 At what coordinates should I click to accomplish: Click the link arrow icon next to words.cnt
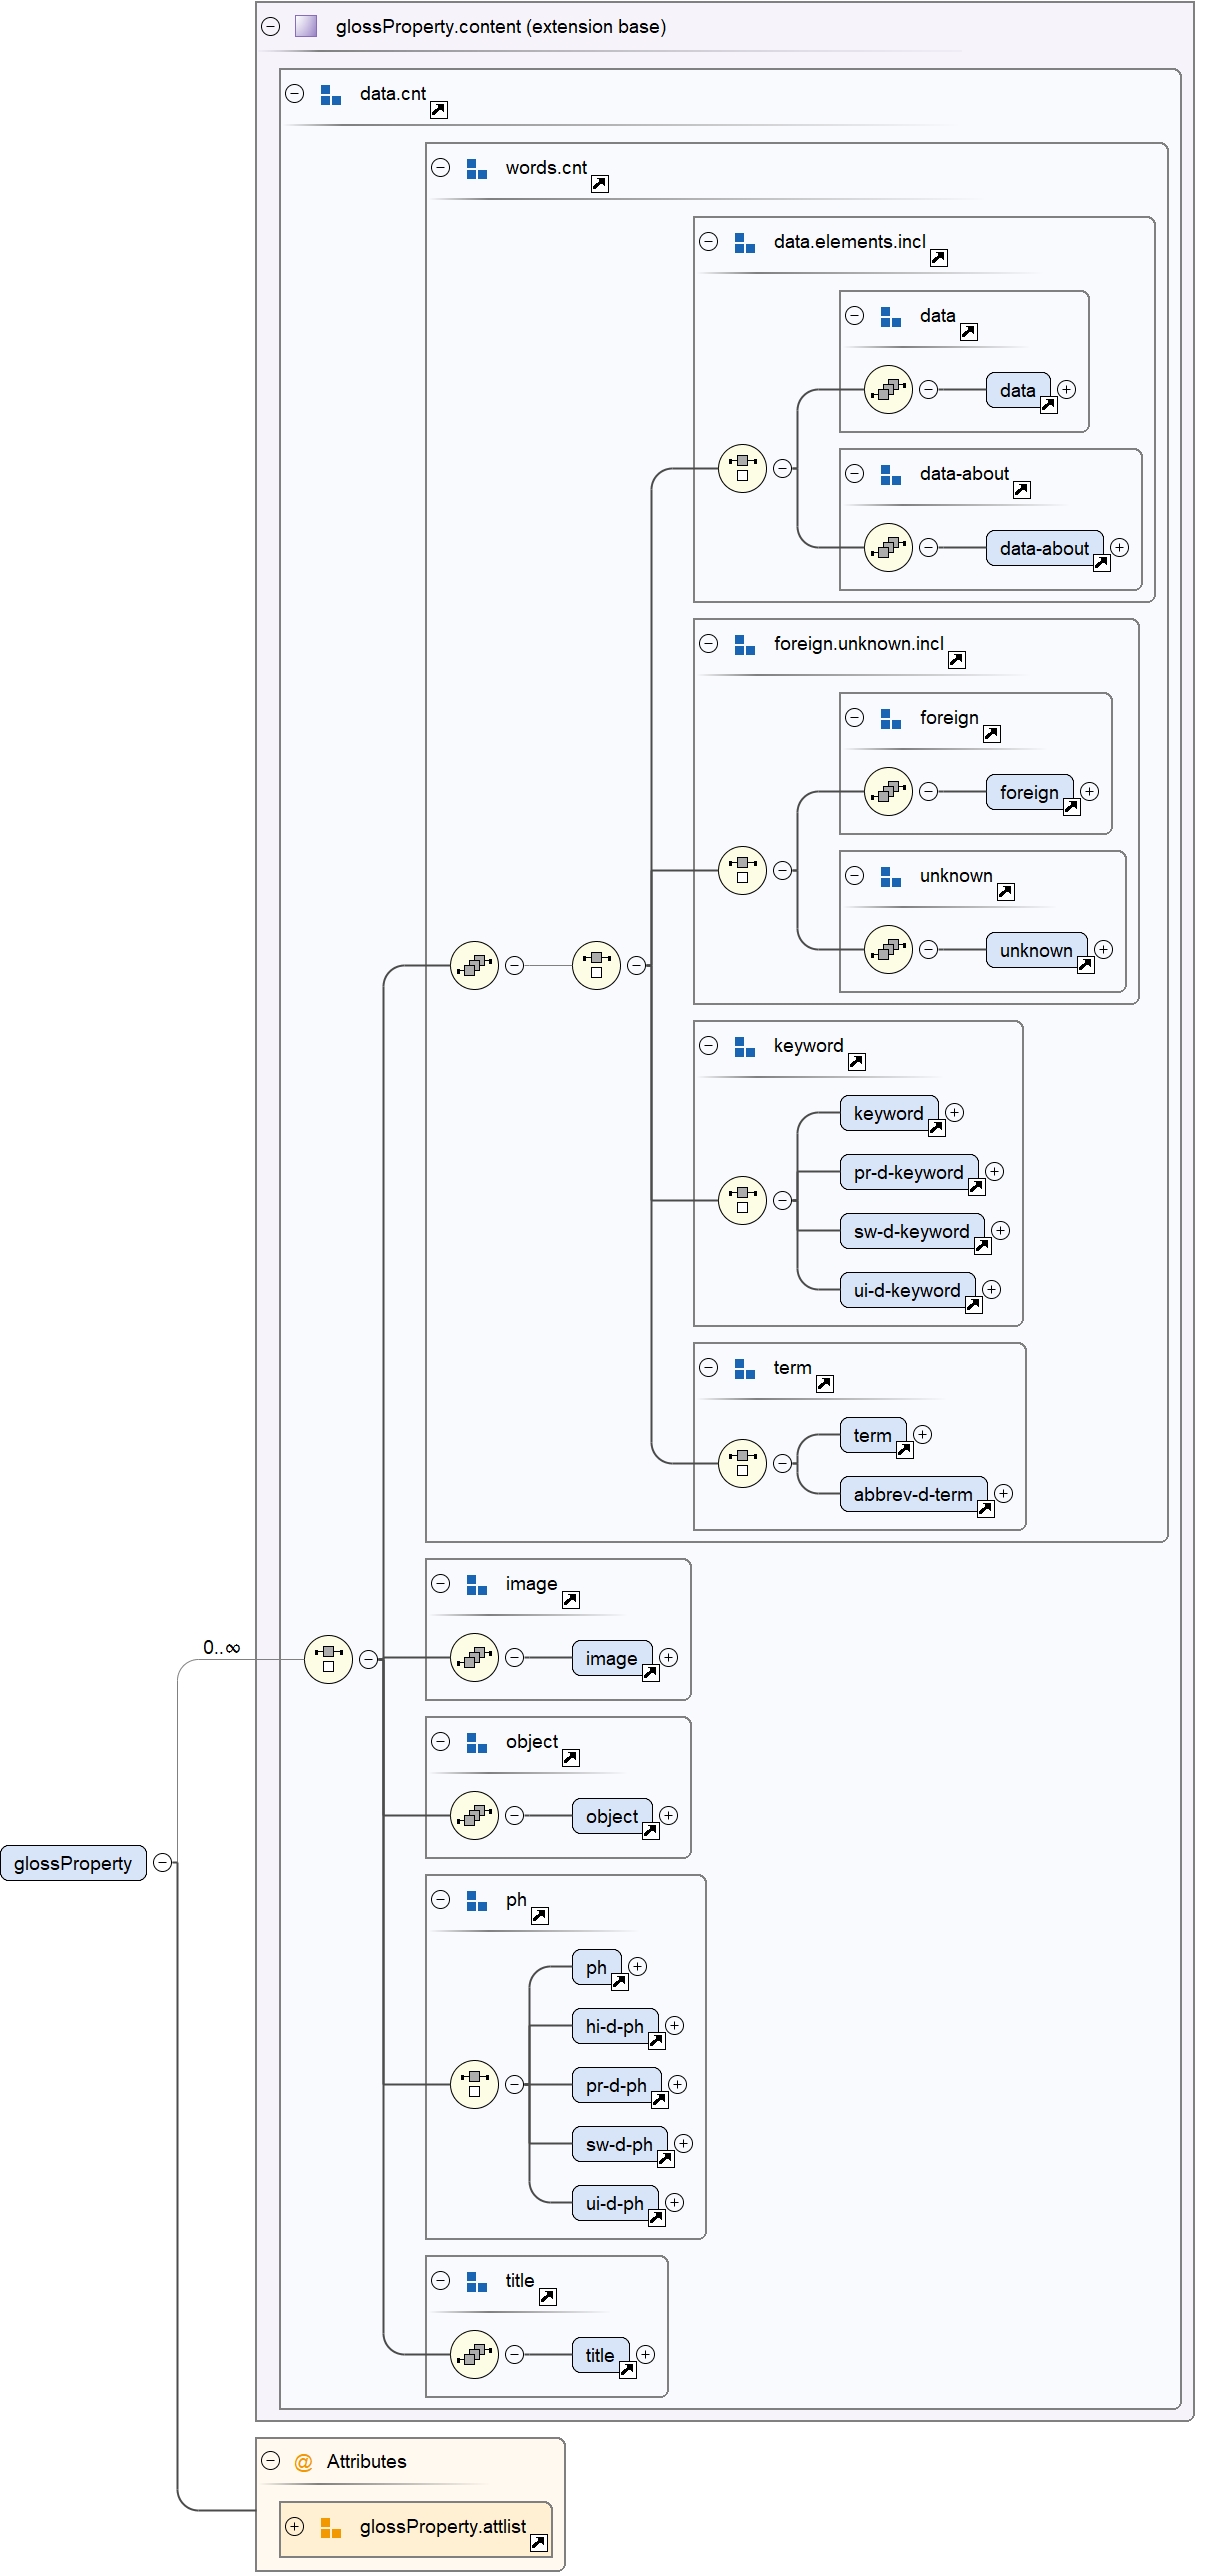pyautogui.click(x=599, y=184)
